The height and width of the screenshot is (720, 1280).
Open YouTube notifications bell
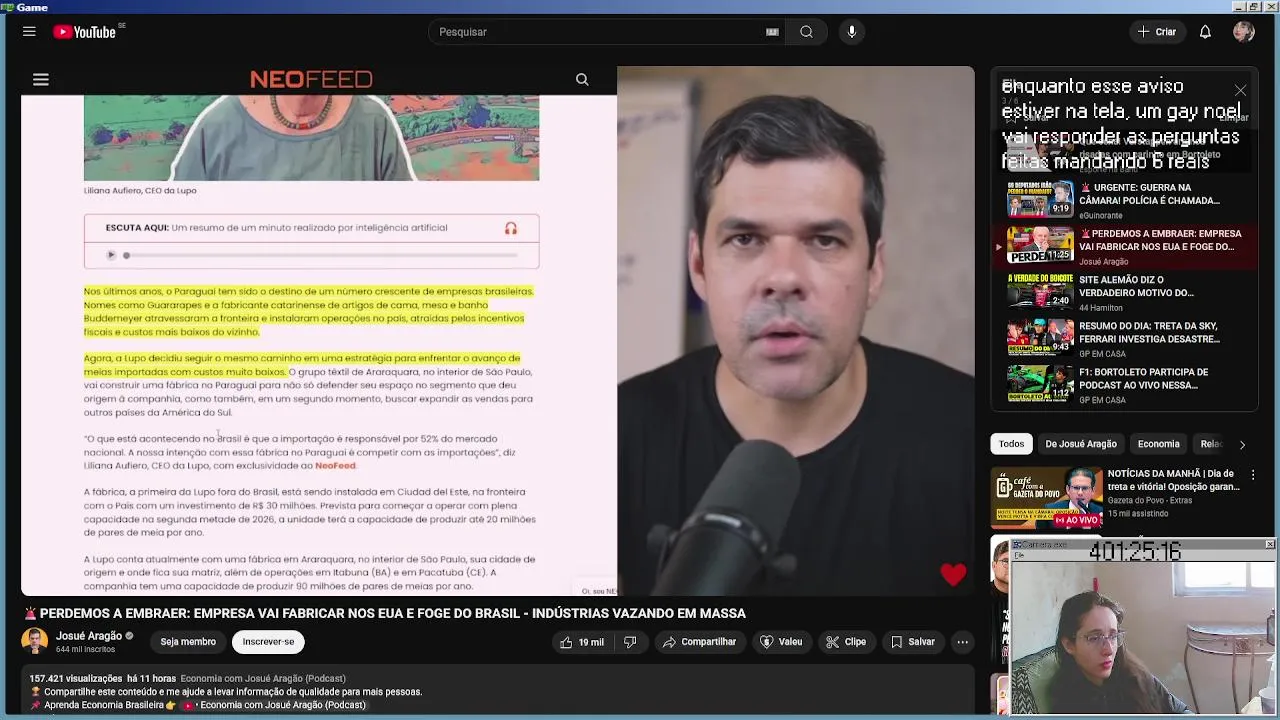tap(1205, 32)
